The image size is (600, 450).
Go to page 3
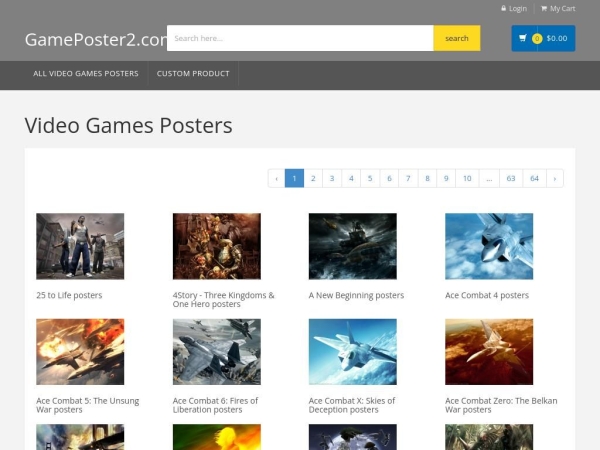(332, 178)
